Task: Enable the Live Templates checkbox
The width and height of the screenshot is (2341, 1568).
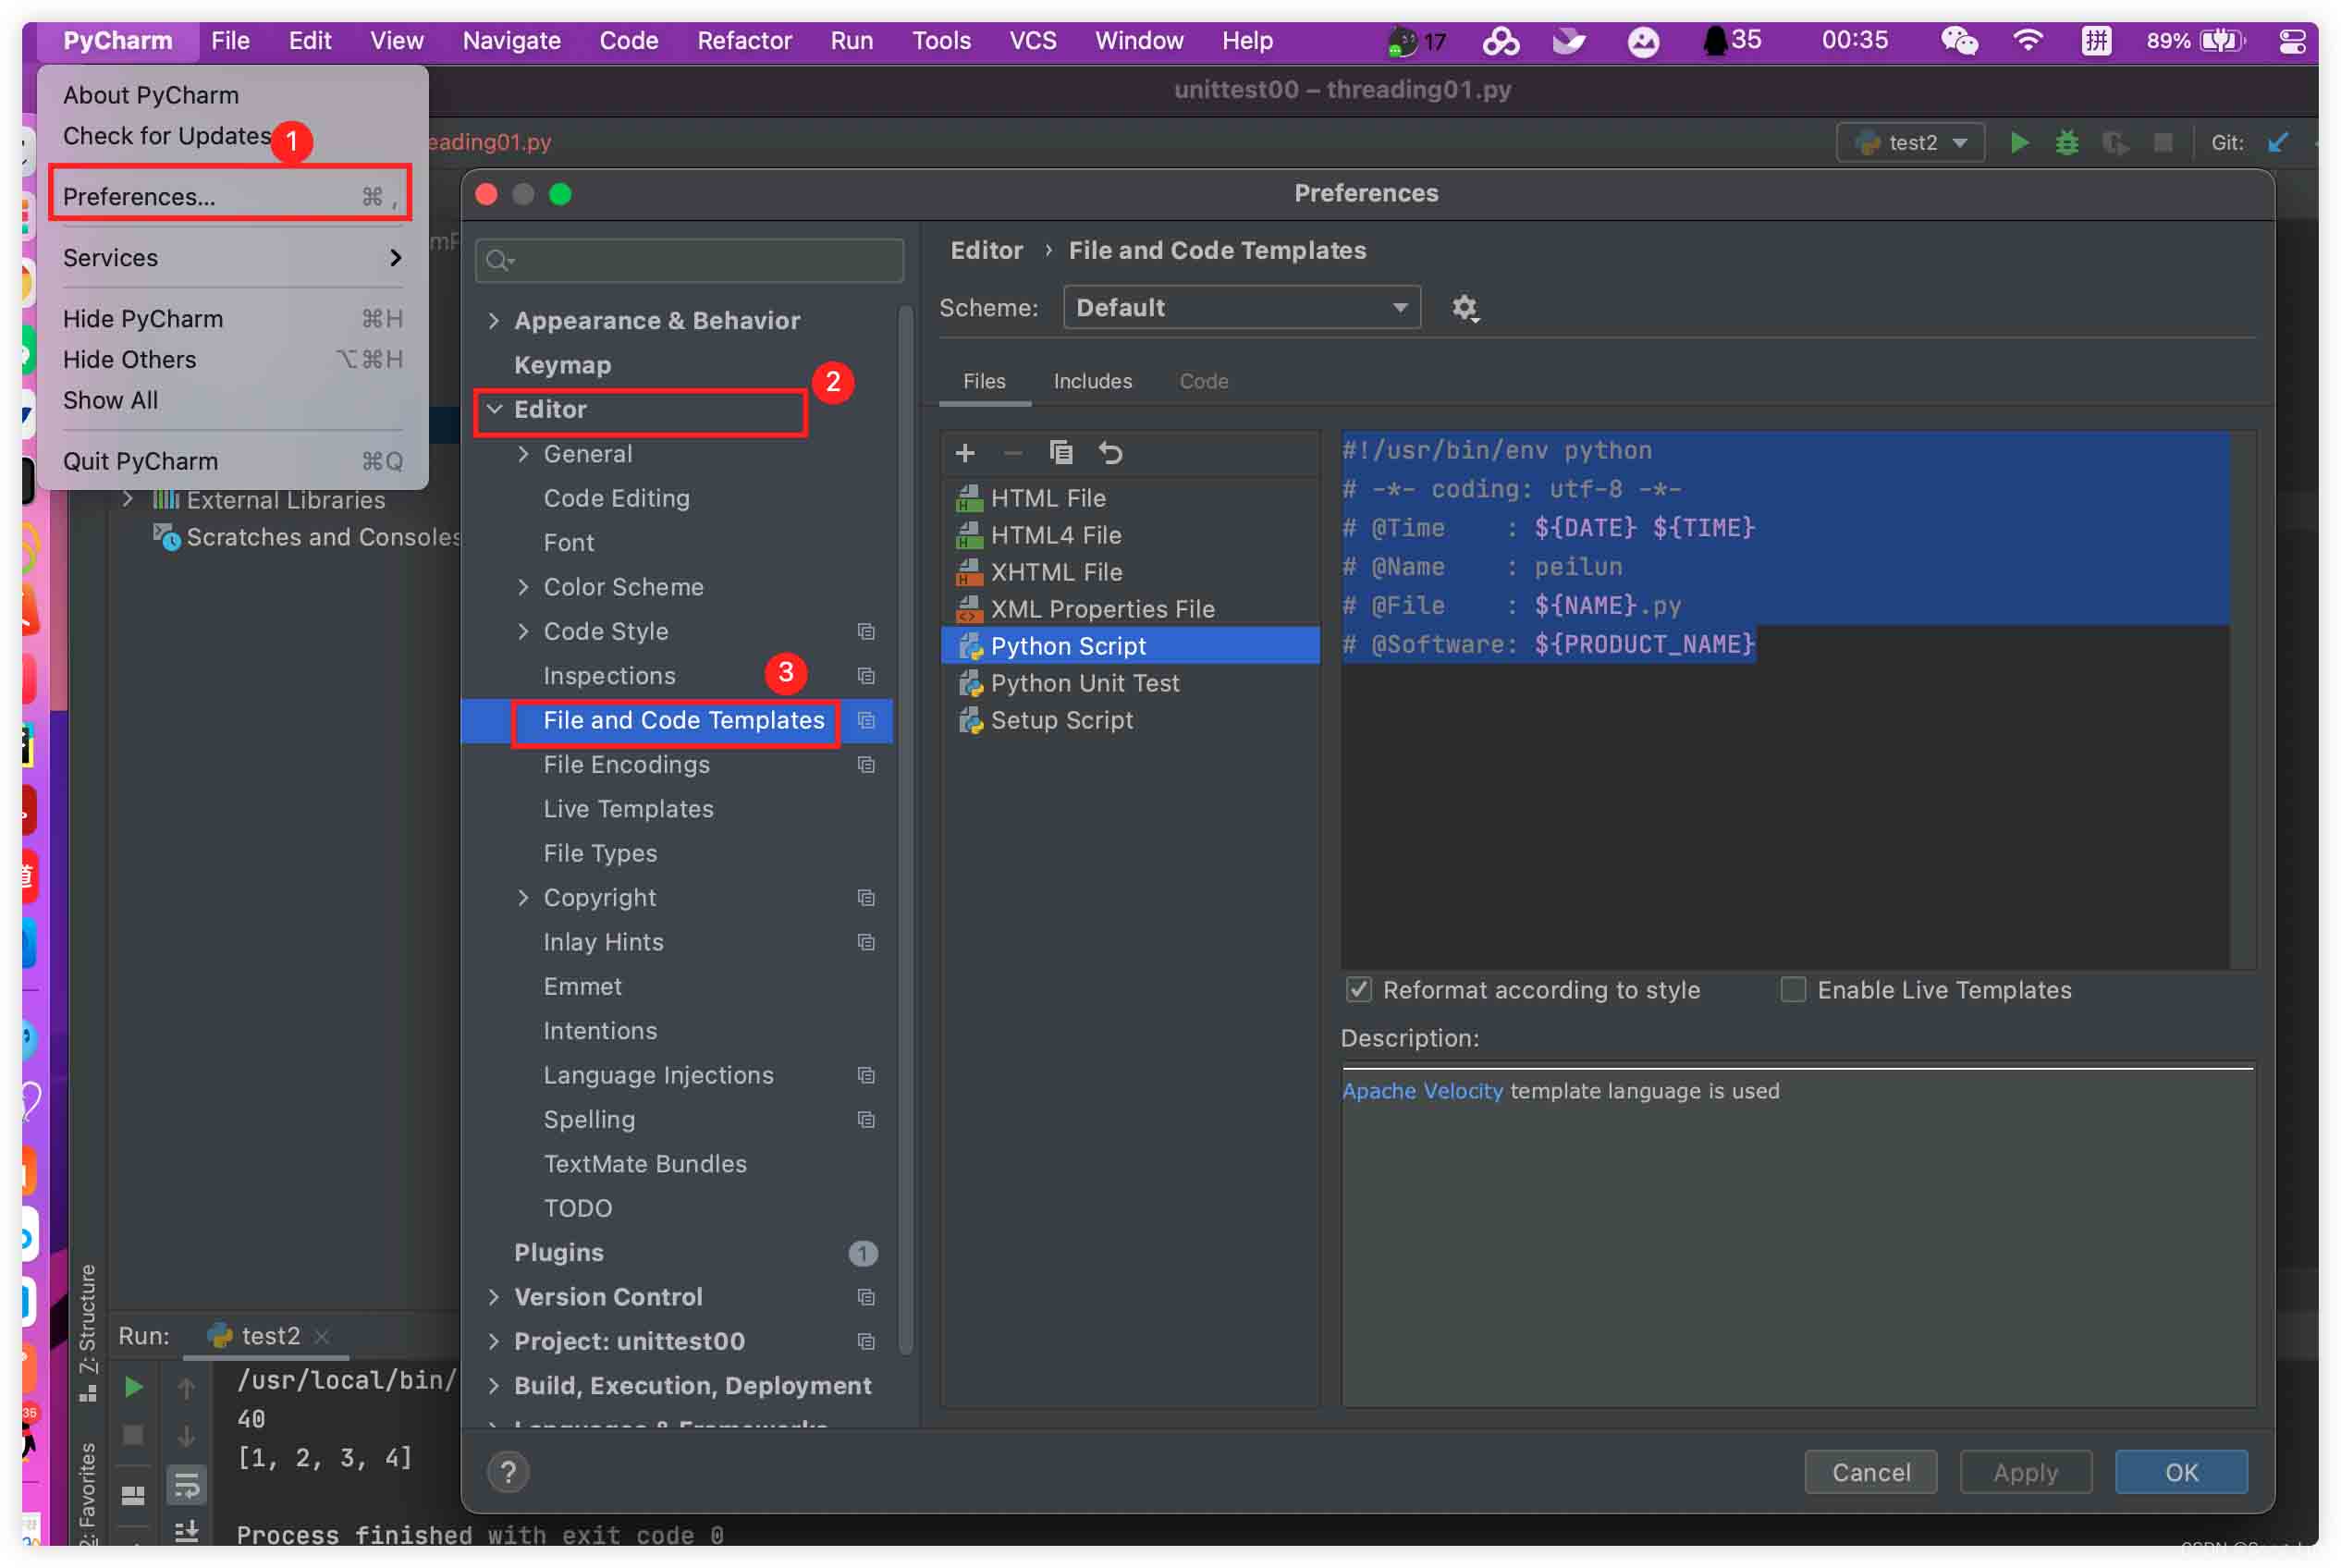Action: point(1793,990)
